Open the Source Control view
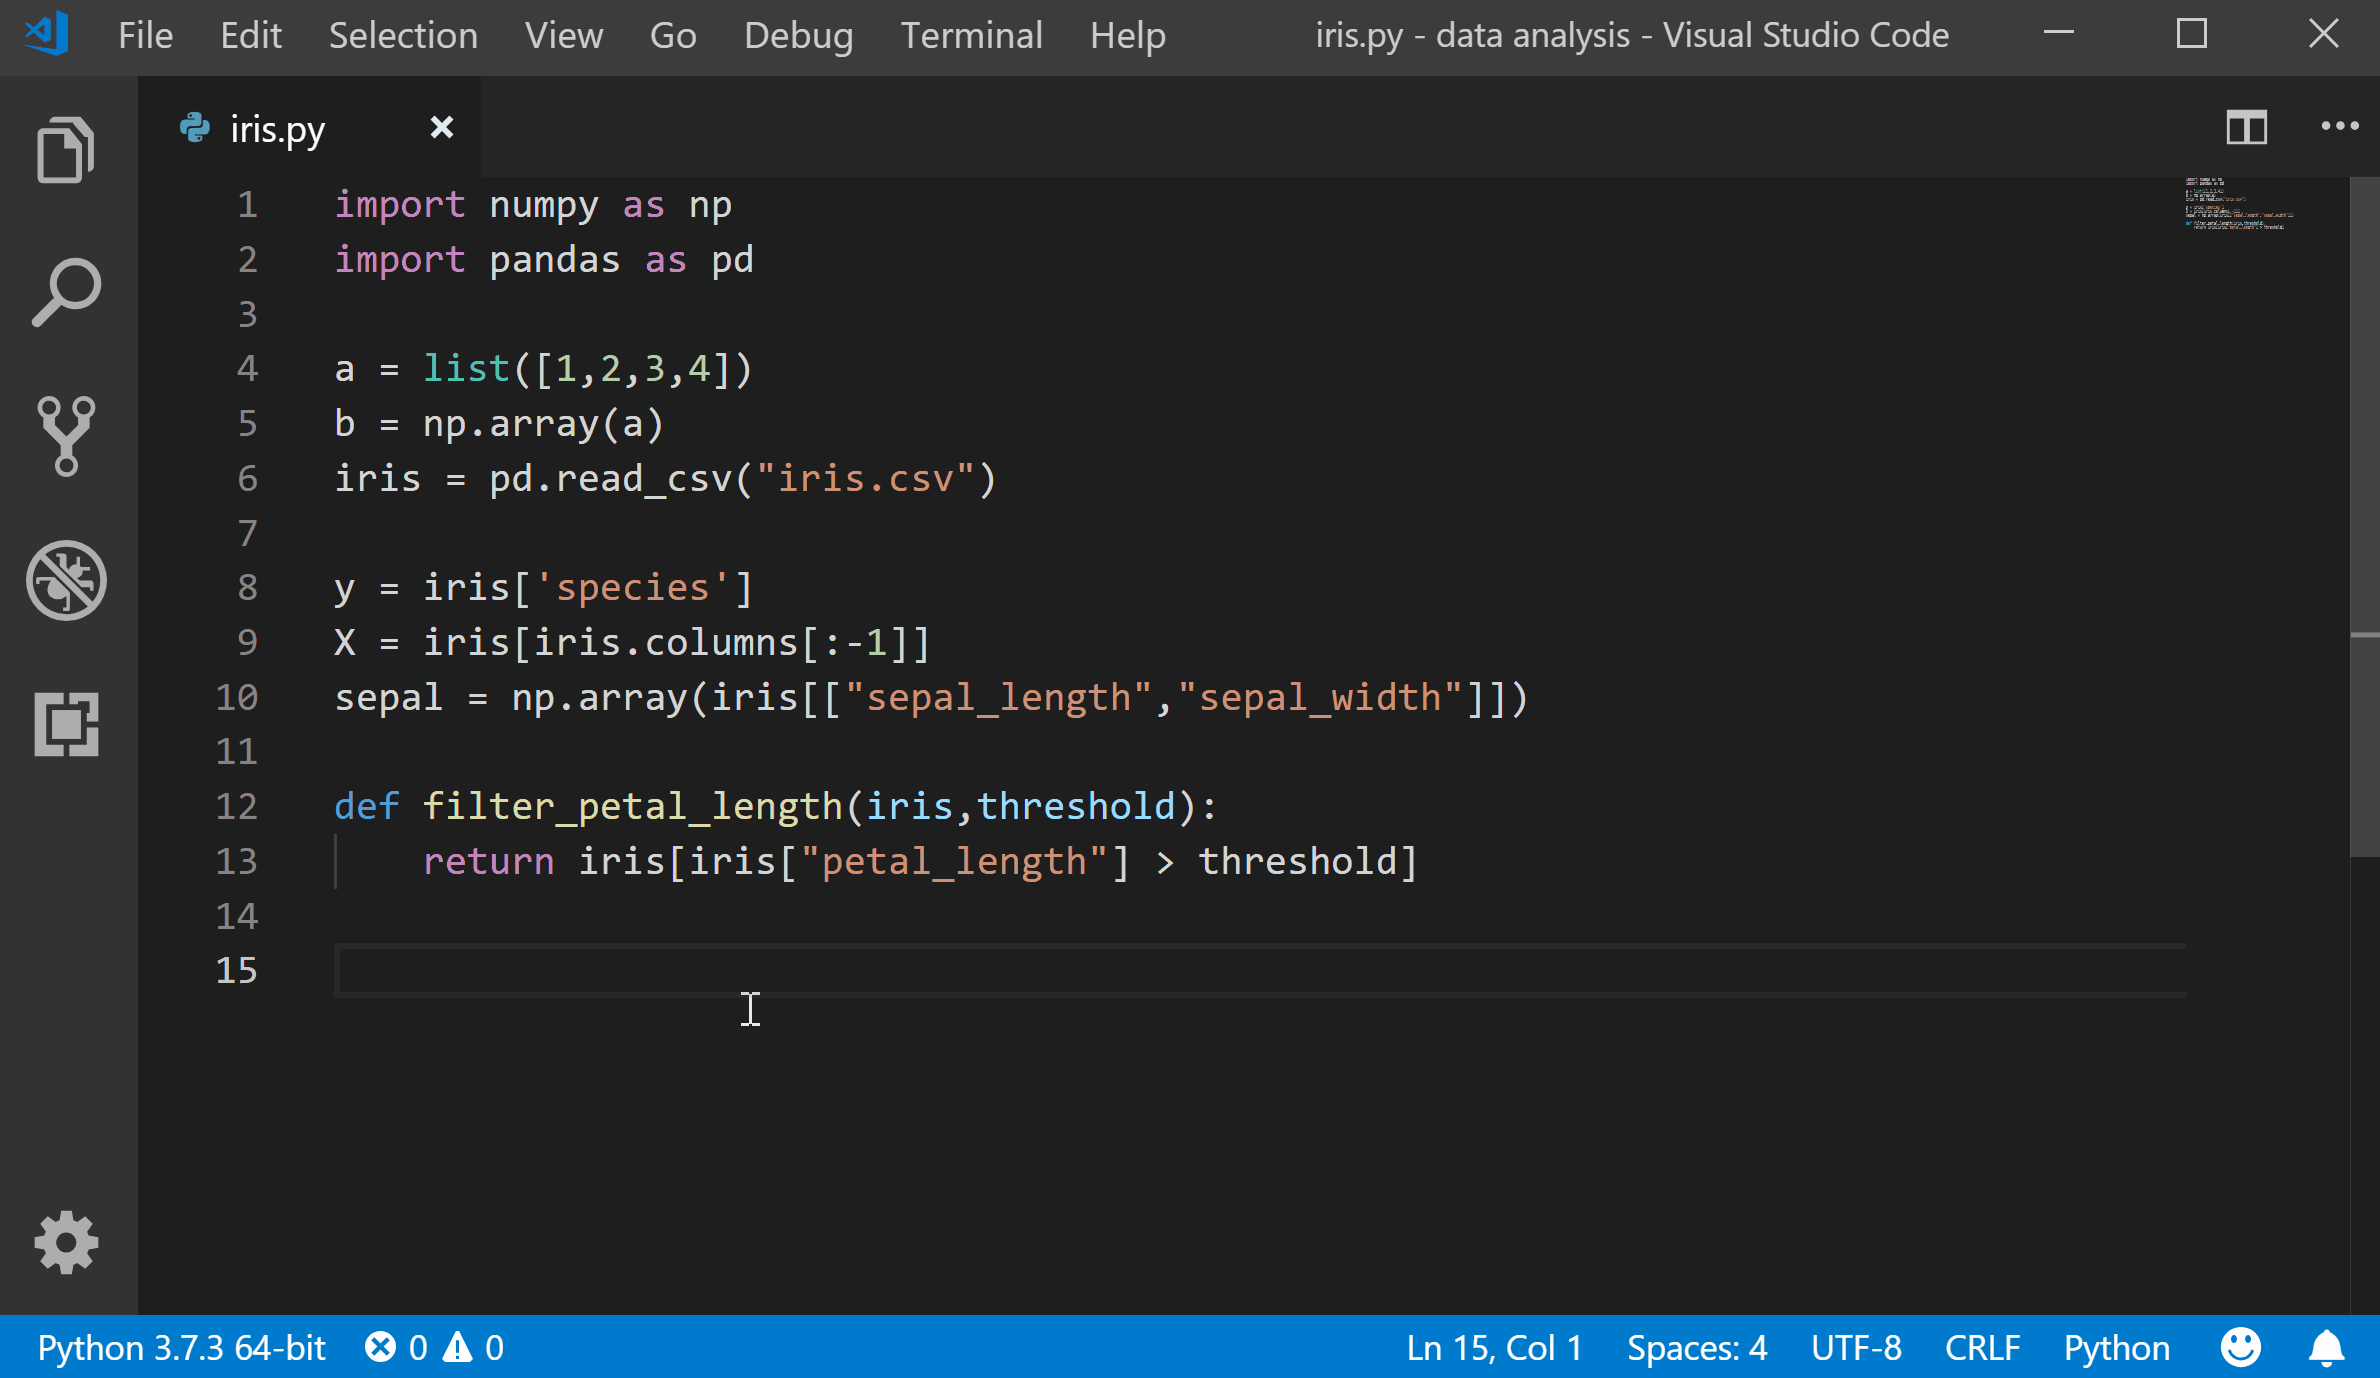2380x1378 pixels. point(66,436)
